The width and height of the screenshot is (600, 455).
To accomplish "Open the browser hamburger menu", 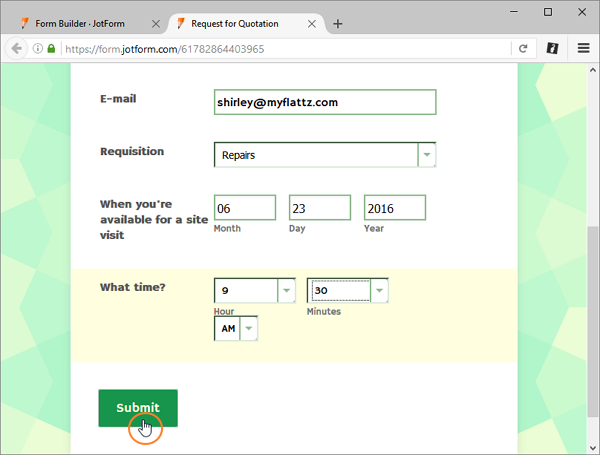I will coord(583,47).
